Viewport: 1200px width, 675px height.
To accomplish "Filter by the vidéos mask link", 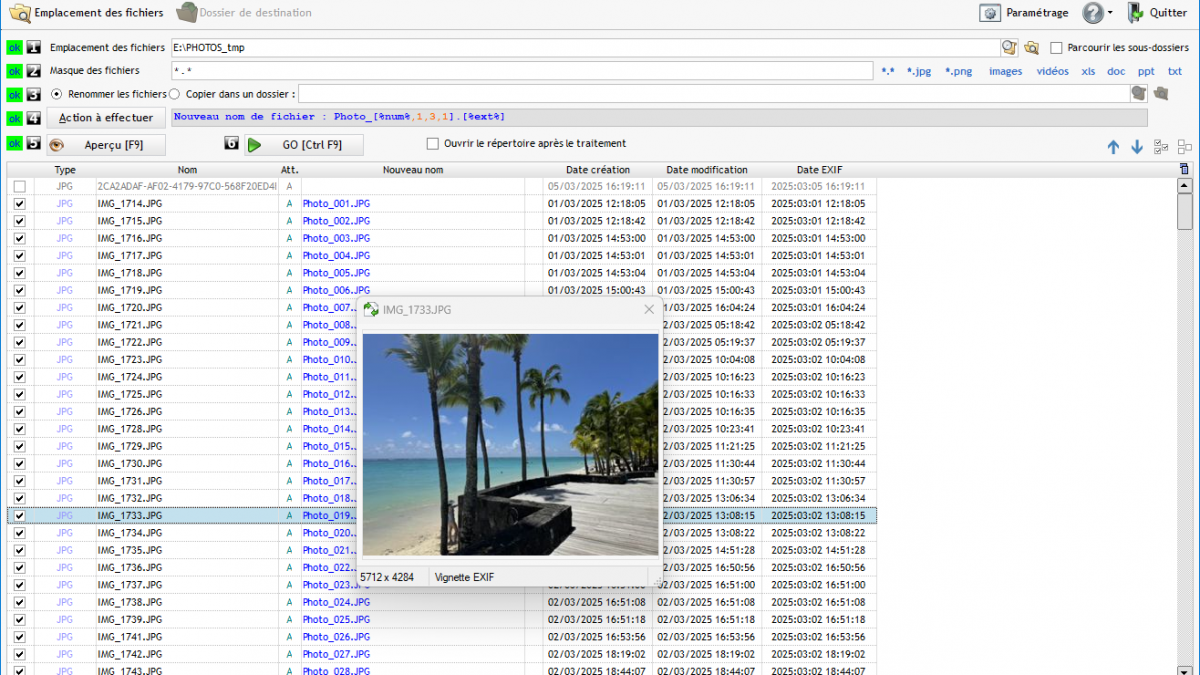I will tap(1052, 71).
